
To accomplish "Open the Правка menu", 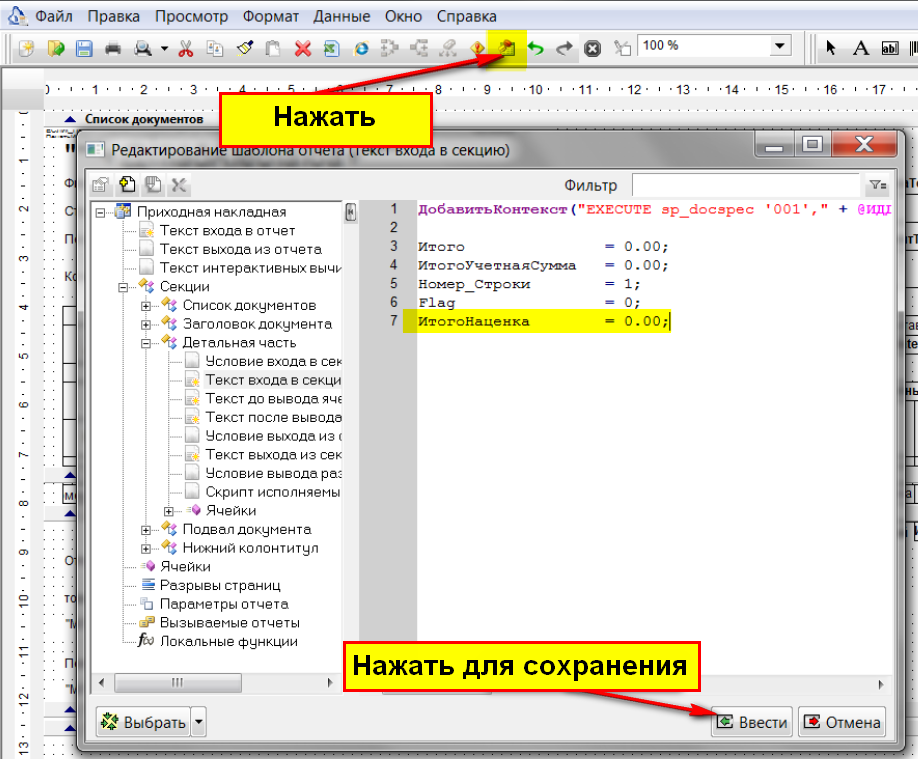I will (x=114, y=16).
